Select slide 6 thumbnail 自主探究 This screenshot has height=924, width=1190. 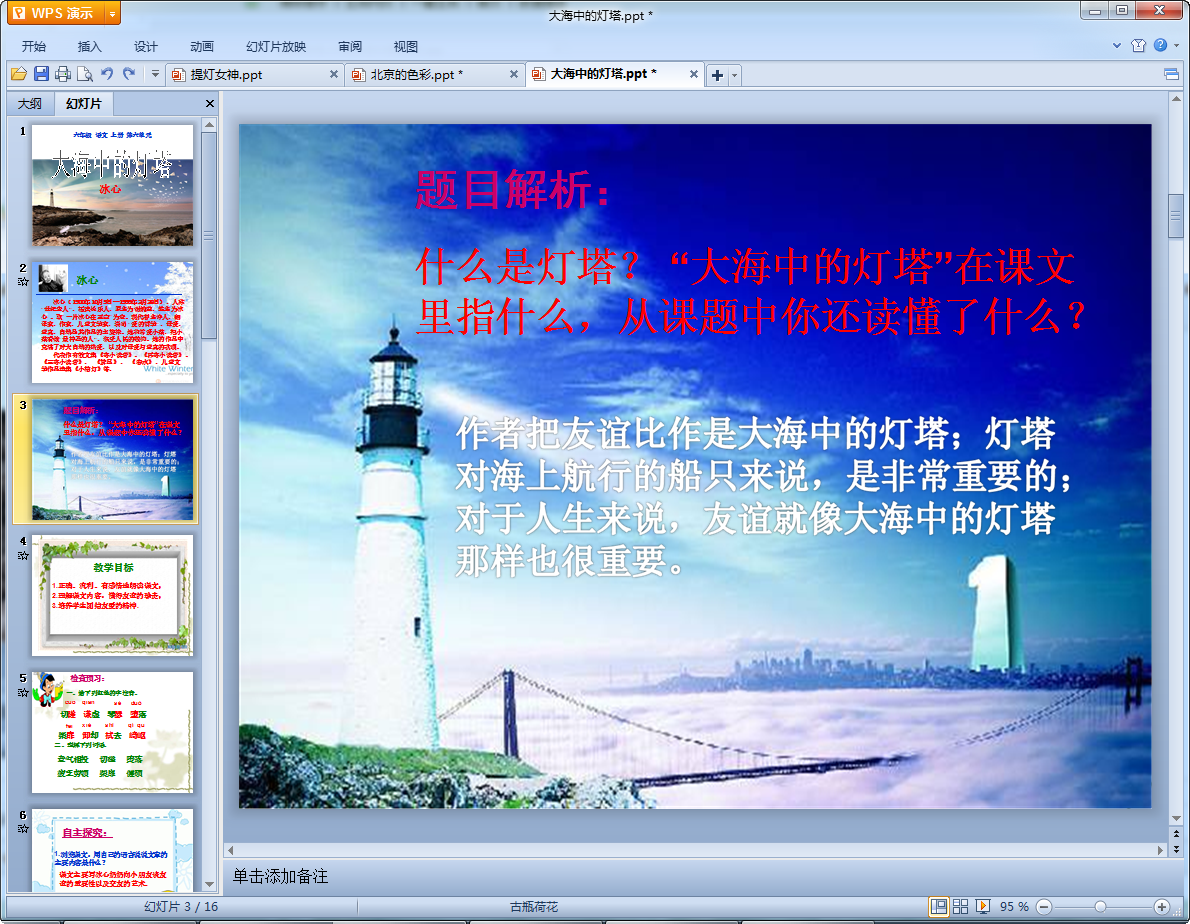click(112, 850)
